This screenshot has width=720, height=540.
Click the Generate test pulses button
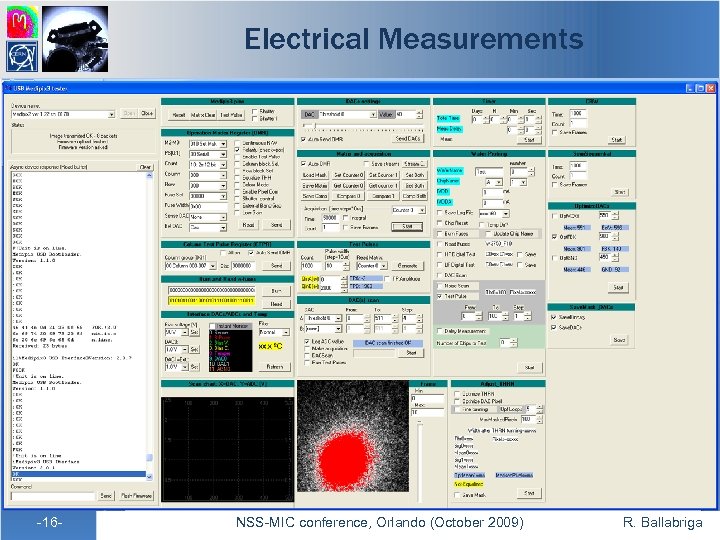click(x=407, y=266)
